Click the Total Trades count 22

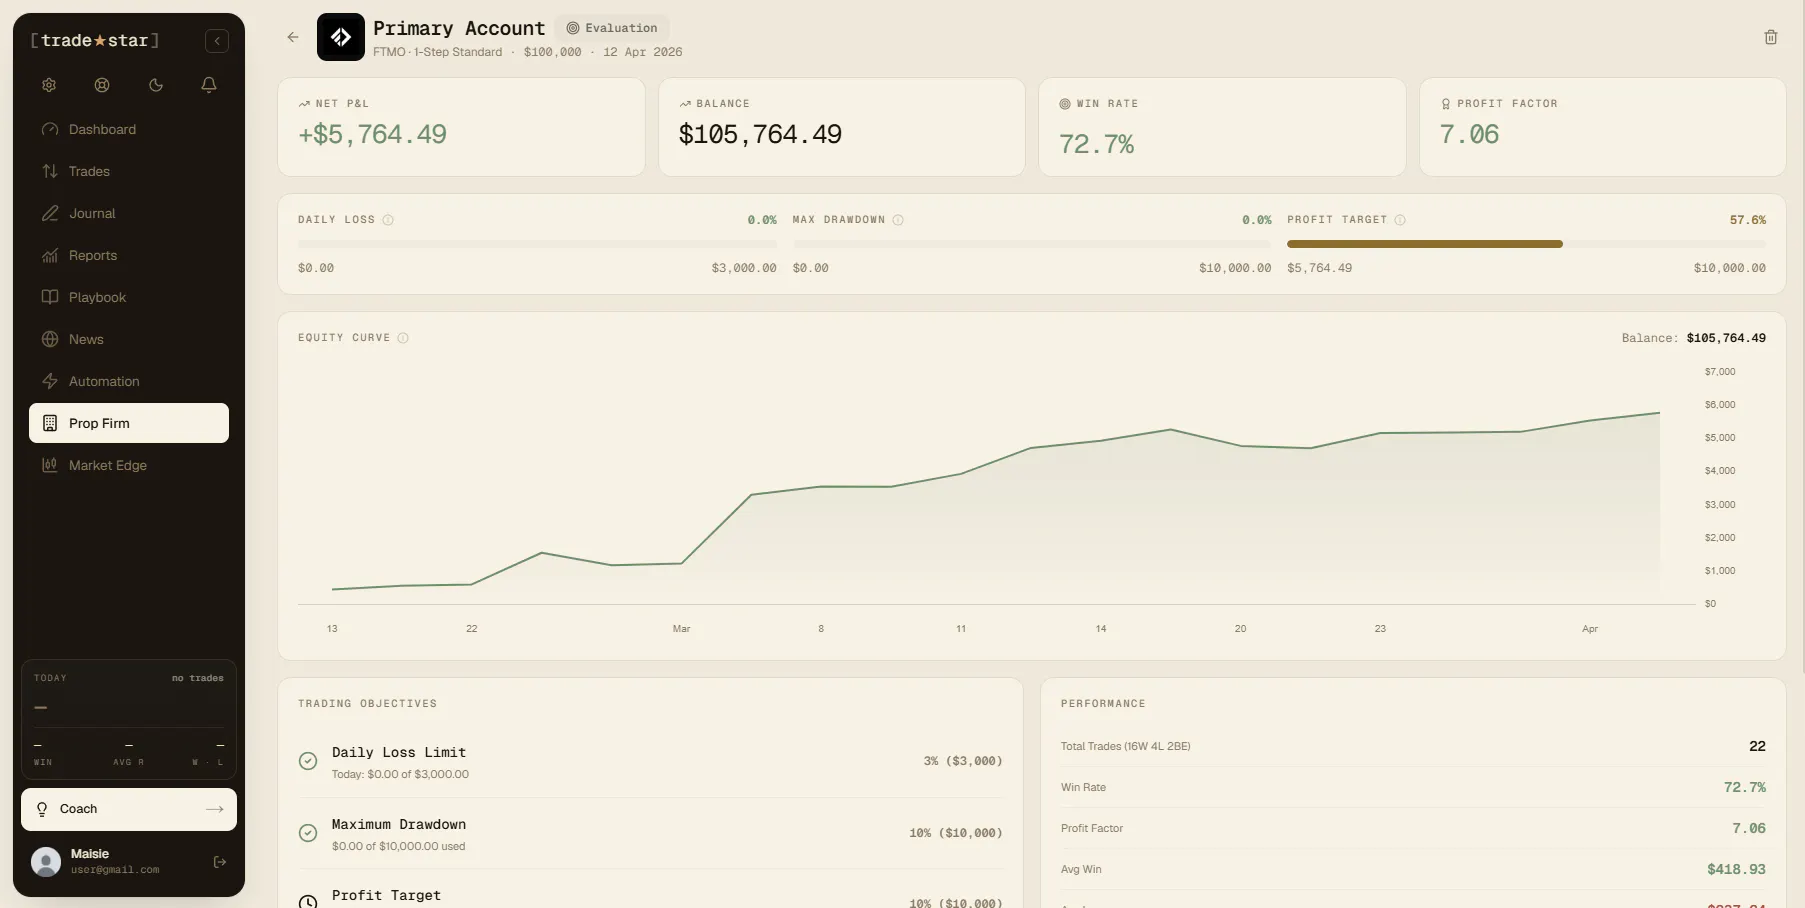click(1757, 746)
